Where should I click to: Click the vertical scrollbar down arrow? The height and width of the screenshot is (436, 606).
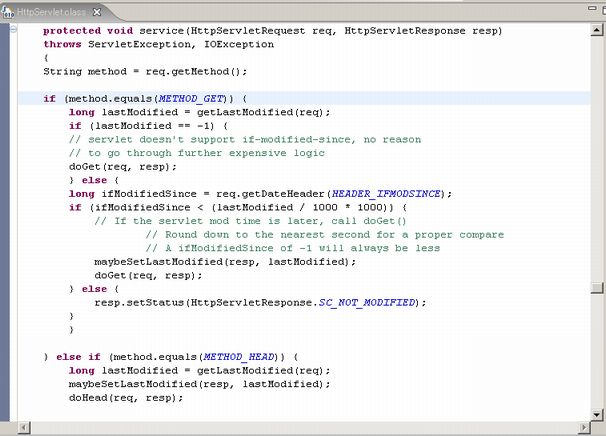pyautogui.click(x=596, y=415)
